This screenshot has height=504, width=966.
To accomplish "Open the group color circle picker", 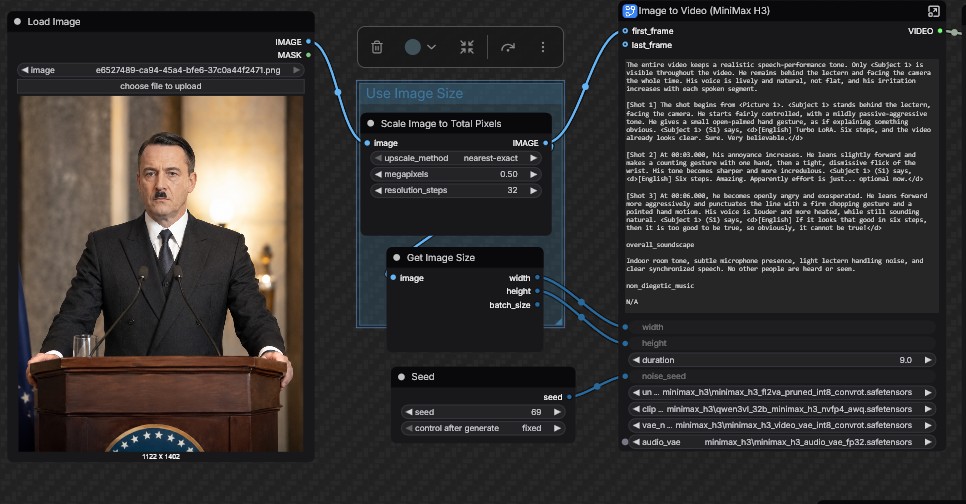I will [413, 47].
